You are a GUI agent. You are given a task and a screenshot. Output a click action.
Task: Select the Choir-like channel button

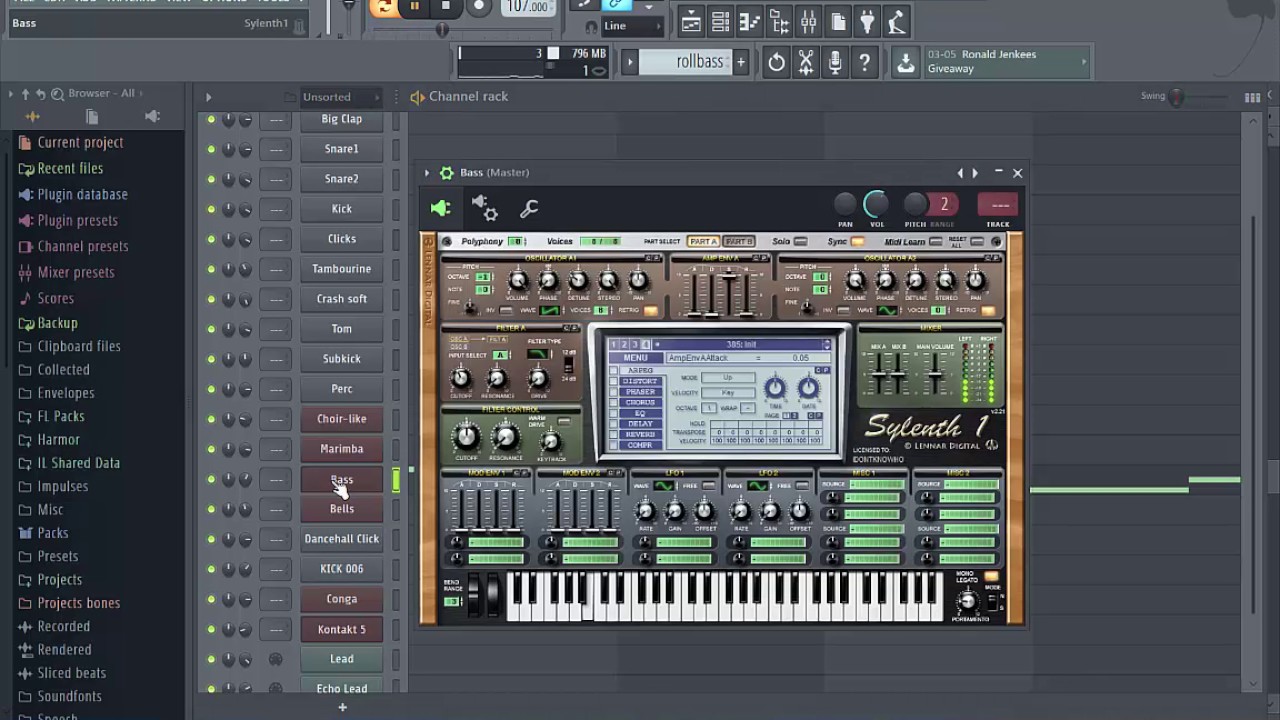point(342,419)
